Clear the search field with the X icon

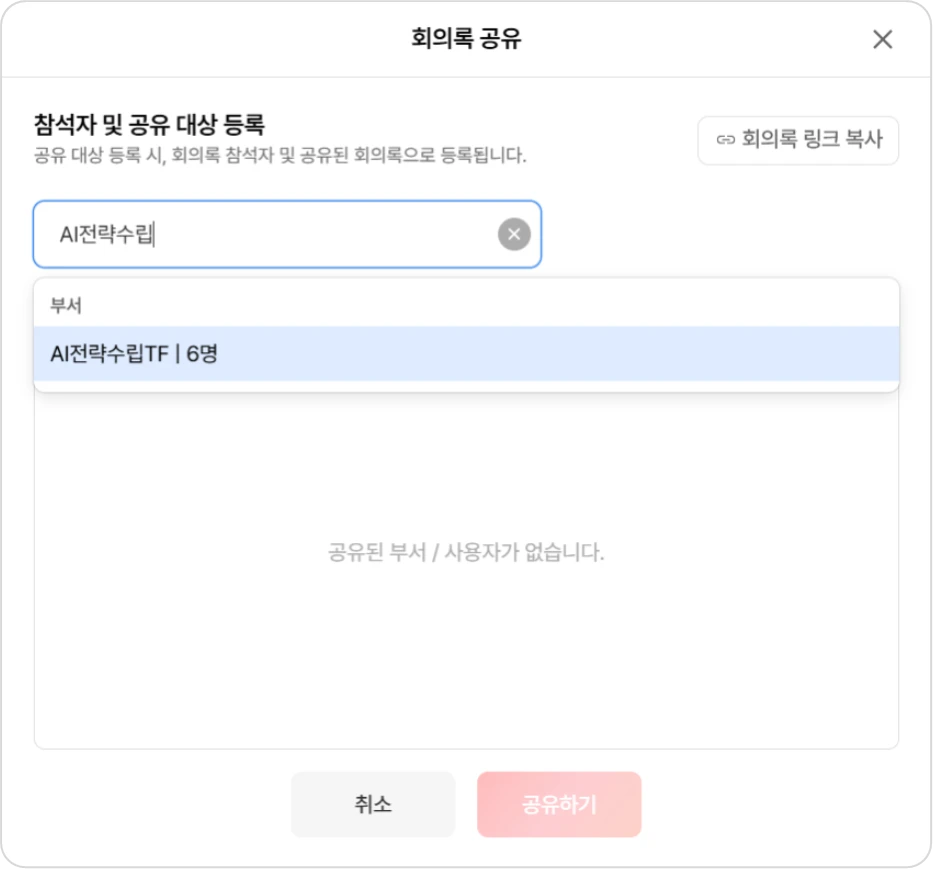(x=514, y=235)
